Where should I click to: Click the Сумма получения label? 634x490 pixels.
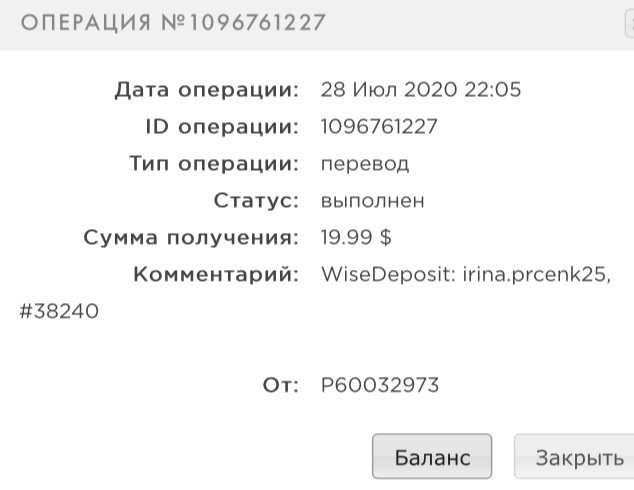(192, 238)
